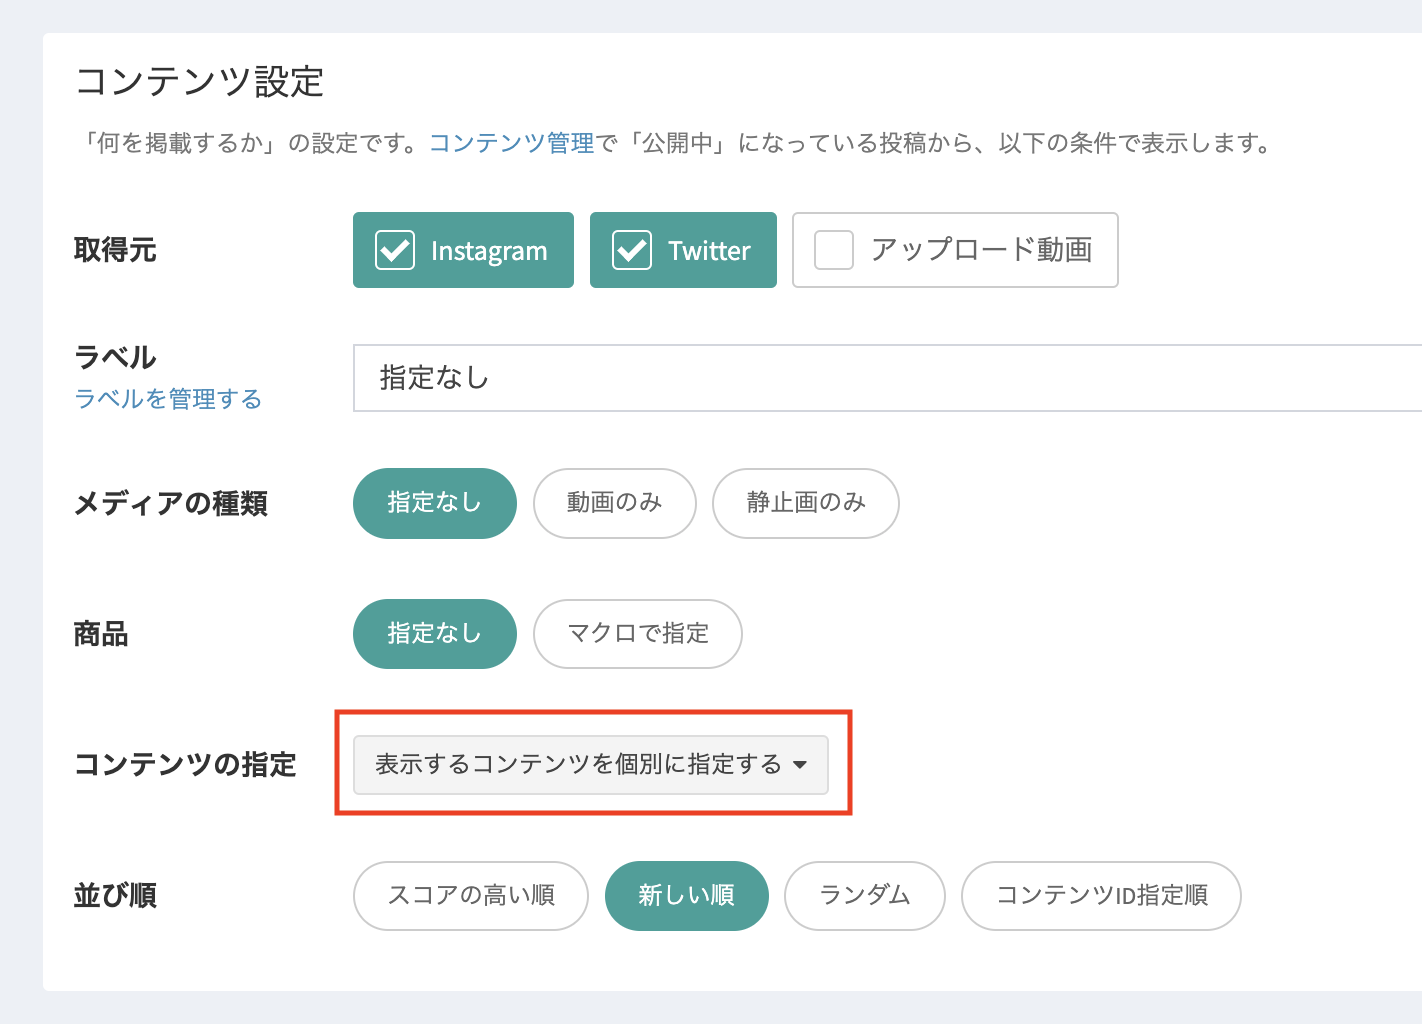Select 指定なし for メディアの種類
Viewport: 1422px width, 1024px height.
click(x=434, y=503)
